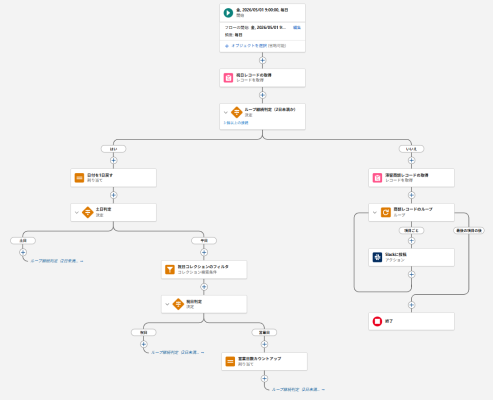Screen dimensions: 493x400
Task: Toggle the Loop element chevron
Action: pos(375,212)
